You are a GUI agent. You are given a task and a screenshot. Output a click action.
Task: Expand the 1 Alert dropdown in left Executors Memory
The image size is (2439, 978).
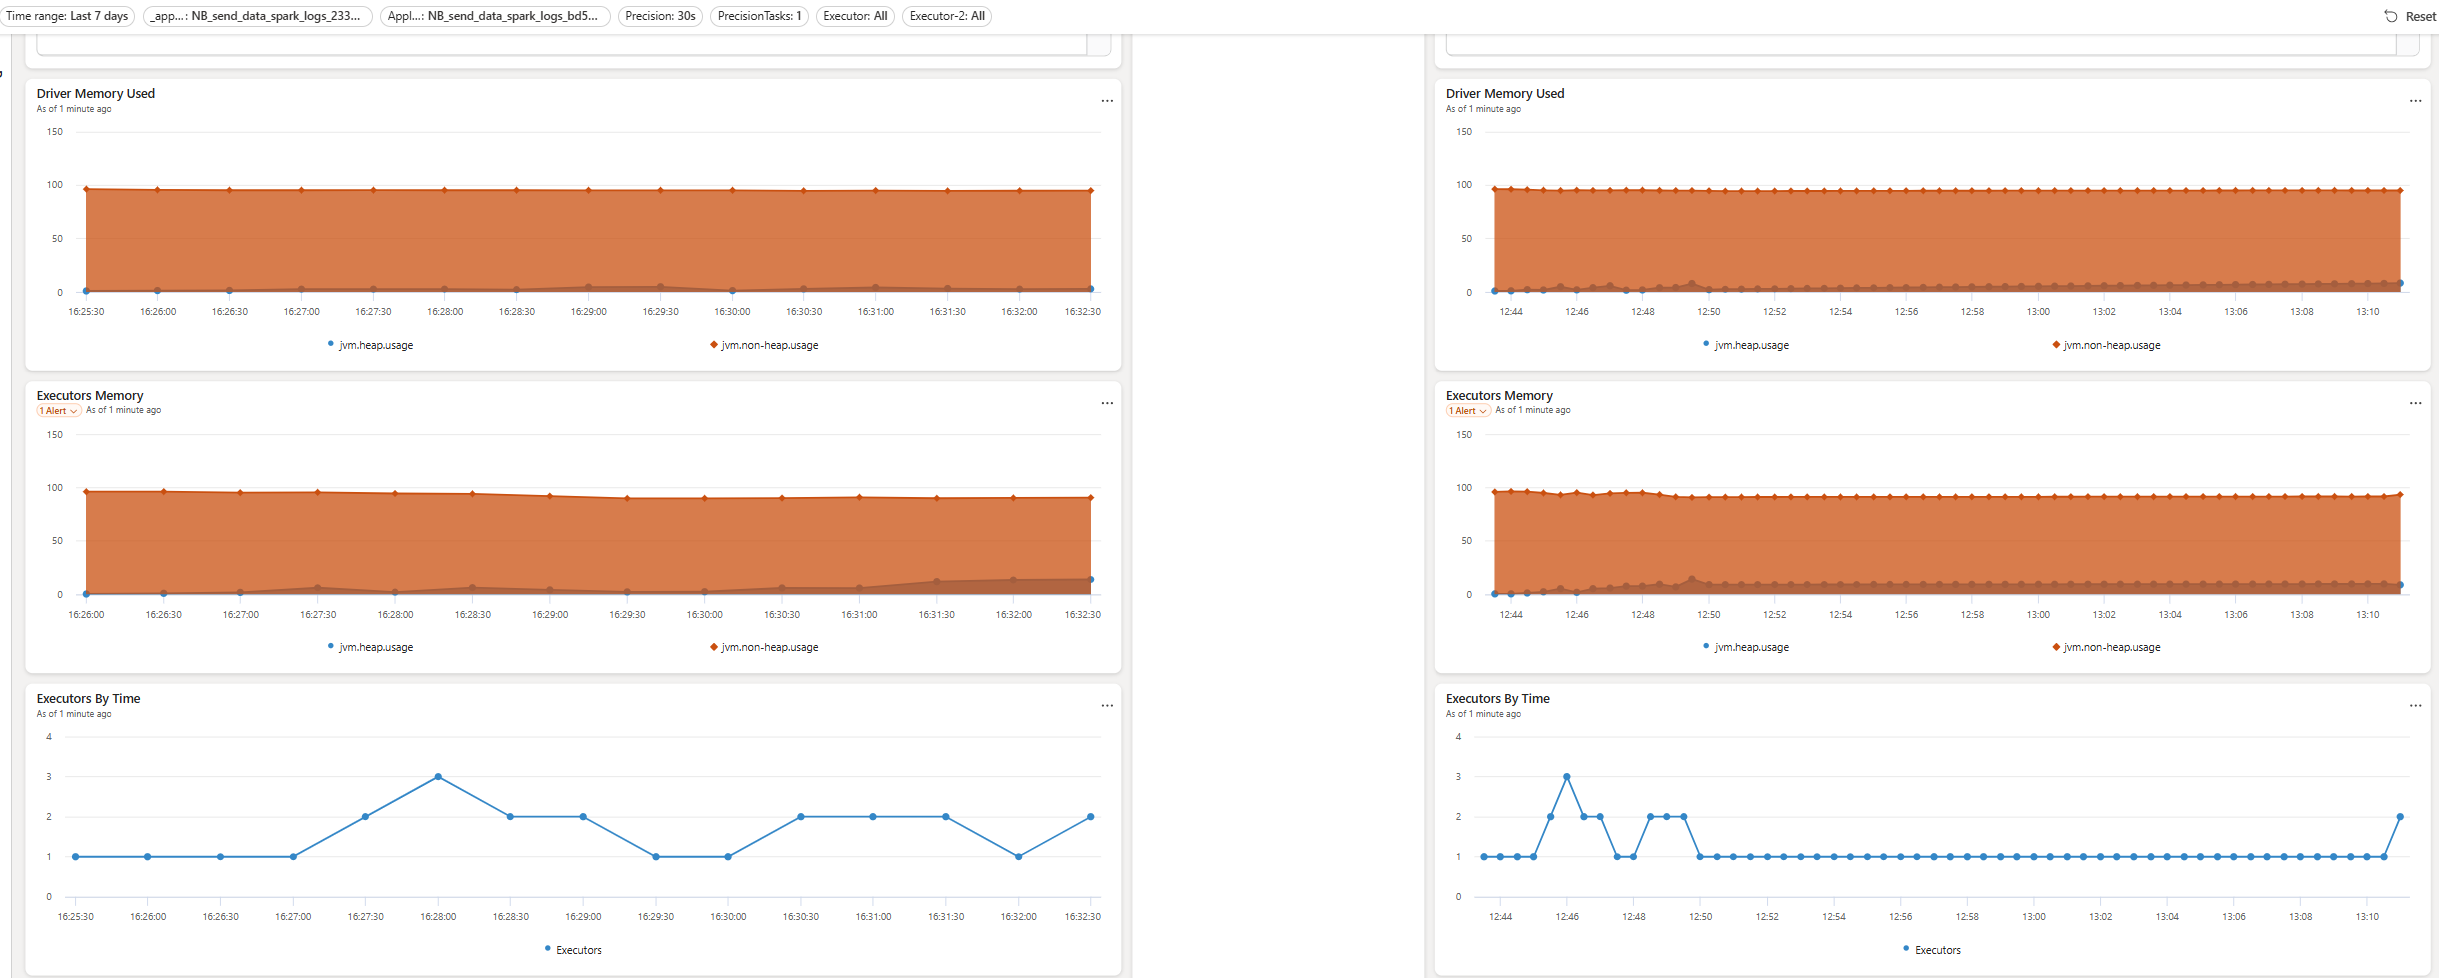(59, 411)
